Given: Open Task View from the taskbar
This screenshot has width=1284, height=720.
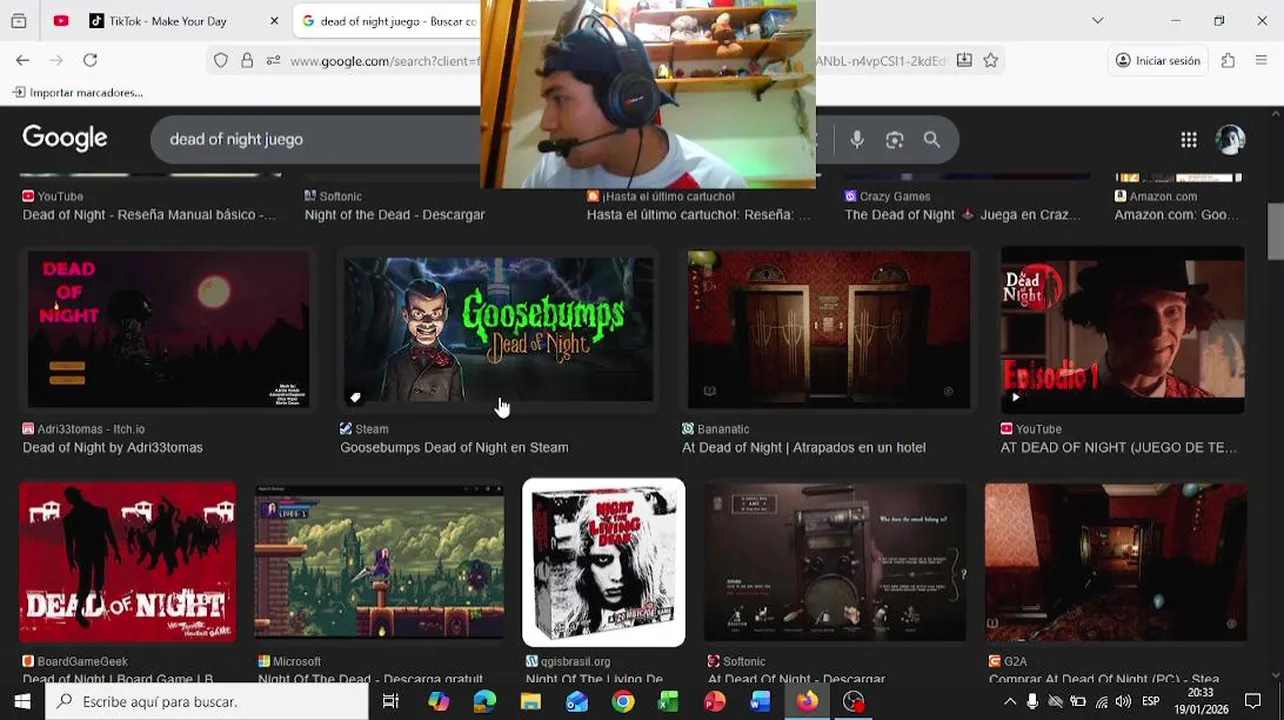Looking at the screenshot, I should [x=391, y=702].
